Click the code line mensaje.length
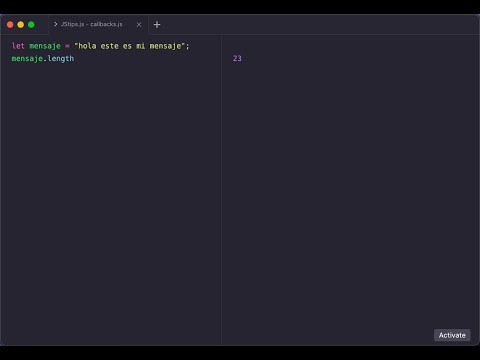 pyautogui.click(x=43, y=59)
